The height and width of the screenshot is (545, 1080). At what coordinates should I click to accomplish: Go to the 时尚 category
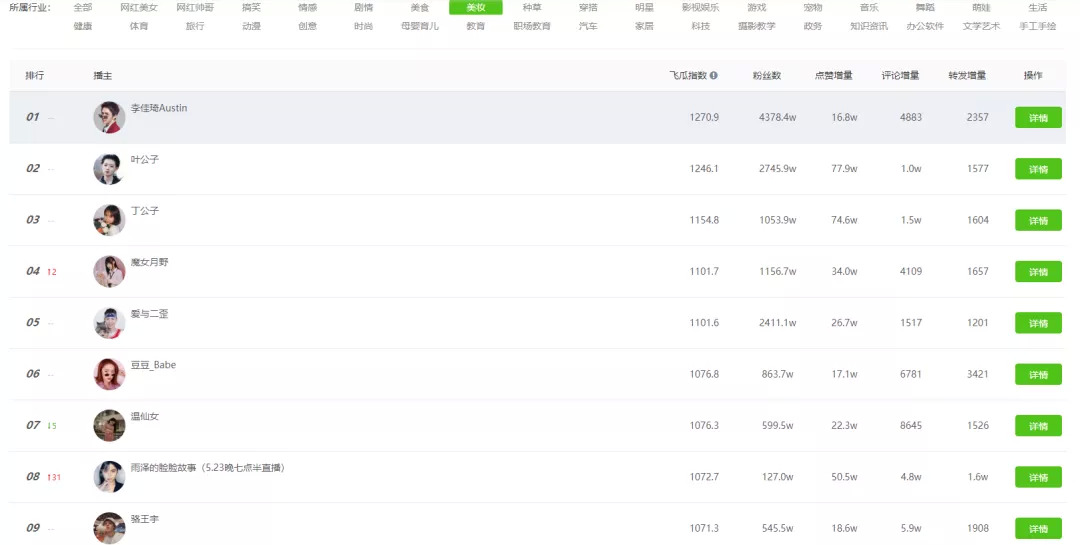coord(364,26)
